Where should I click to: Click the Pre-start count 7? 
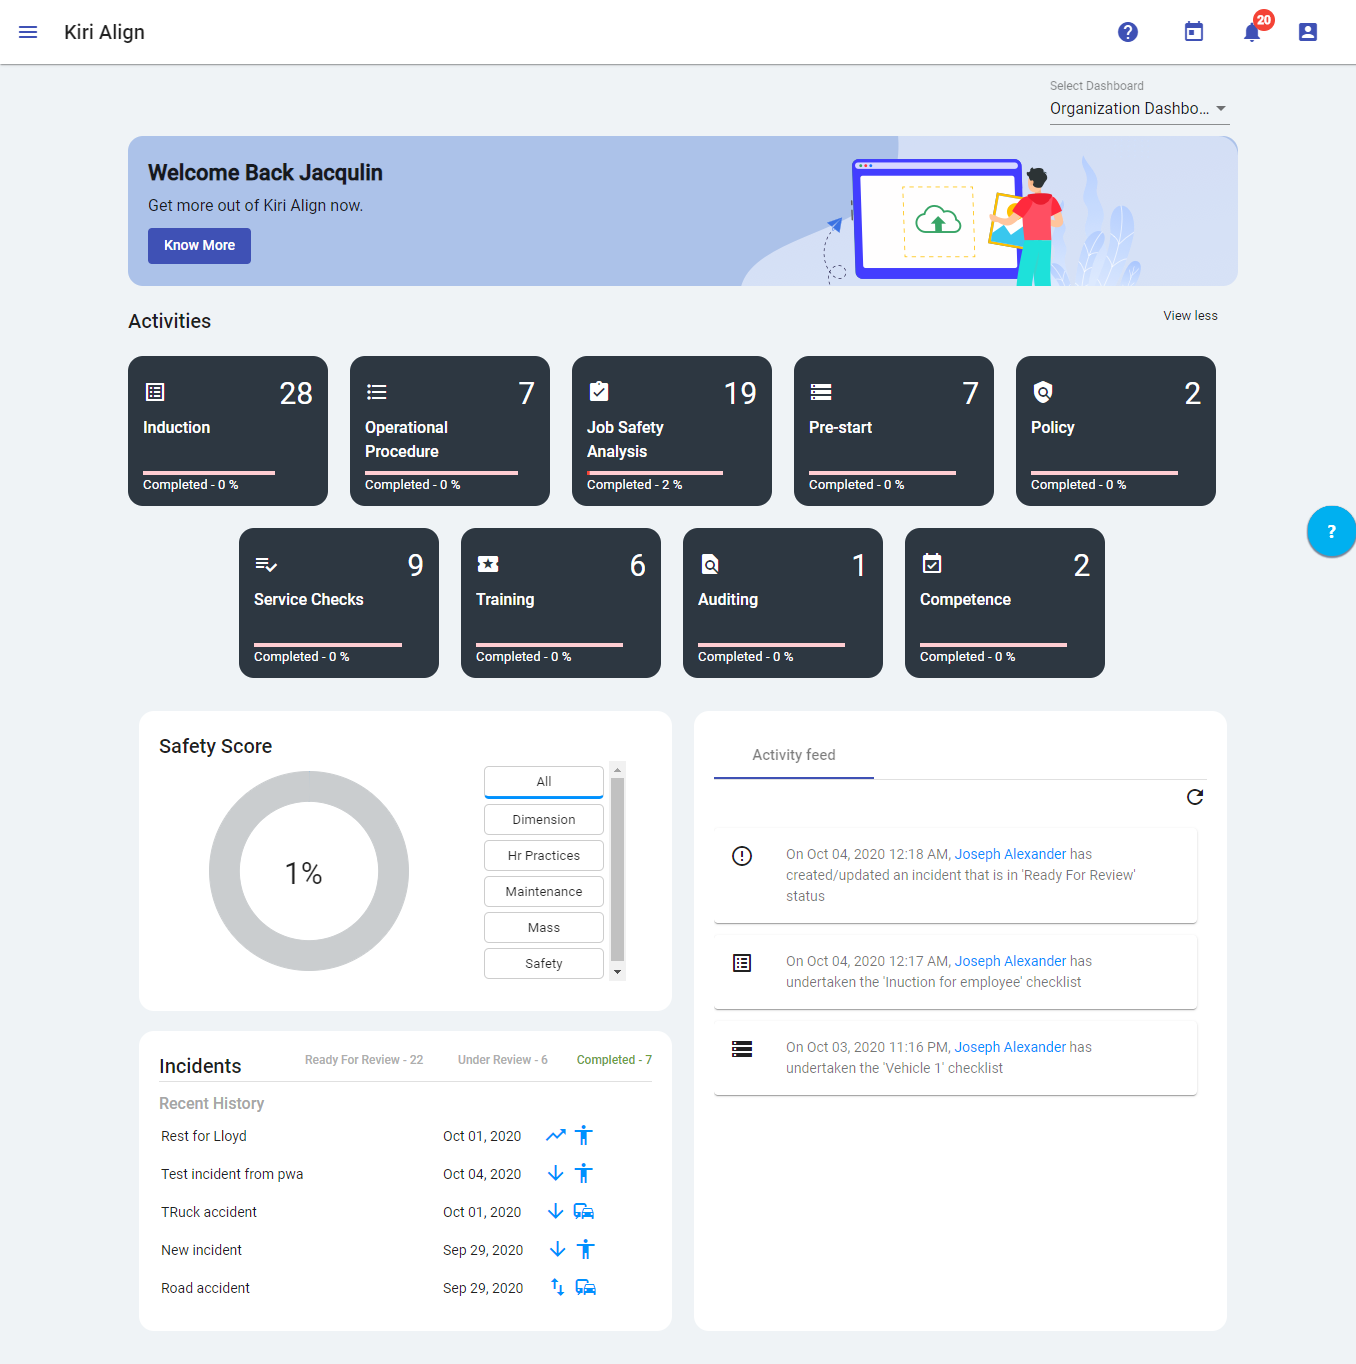point(970,393)
